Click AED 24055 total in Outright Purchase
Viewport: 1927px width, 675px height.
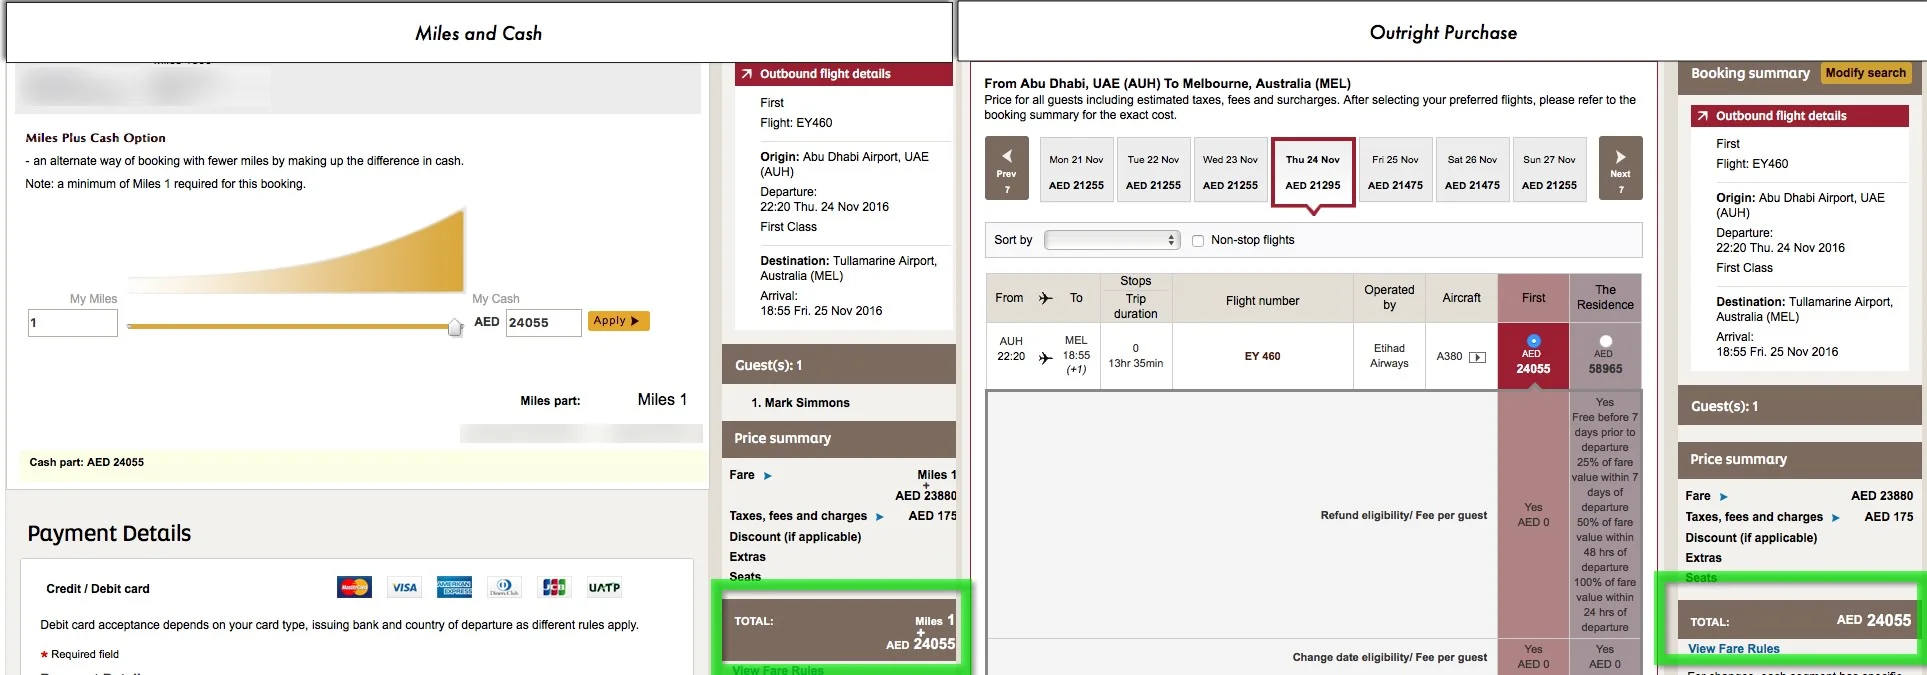click(1873, 621)
